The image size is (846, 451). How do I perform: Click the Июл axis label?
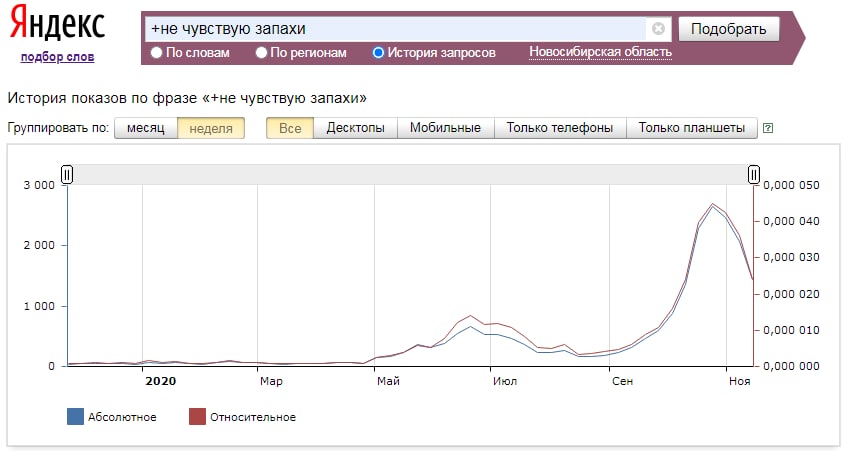point(505,381)
